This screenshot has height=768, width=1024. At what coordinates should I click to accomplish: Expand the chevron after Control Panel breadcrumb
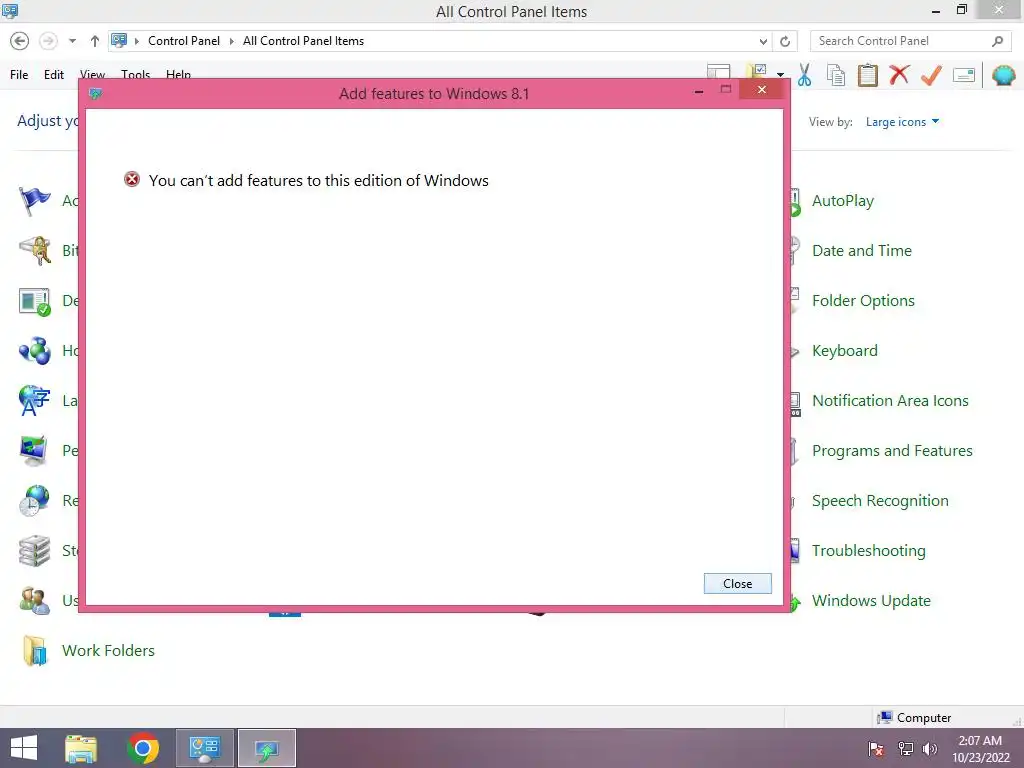[231, 41]
